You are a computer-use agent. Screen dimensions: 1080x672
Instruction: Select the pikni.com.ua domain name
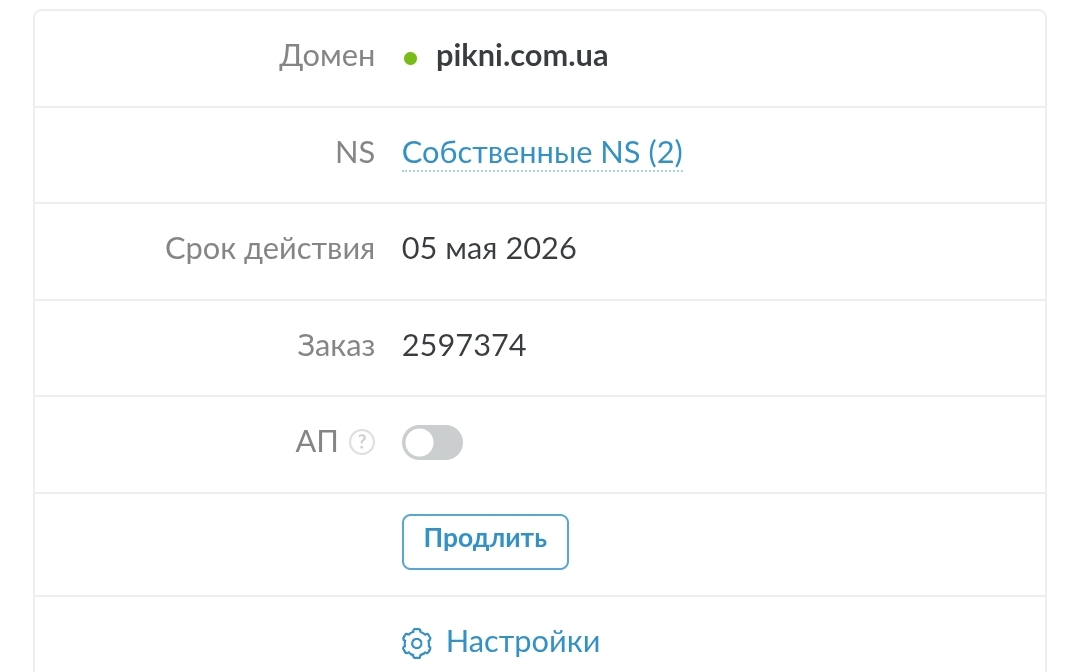point(522,57)
